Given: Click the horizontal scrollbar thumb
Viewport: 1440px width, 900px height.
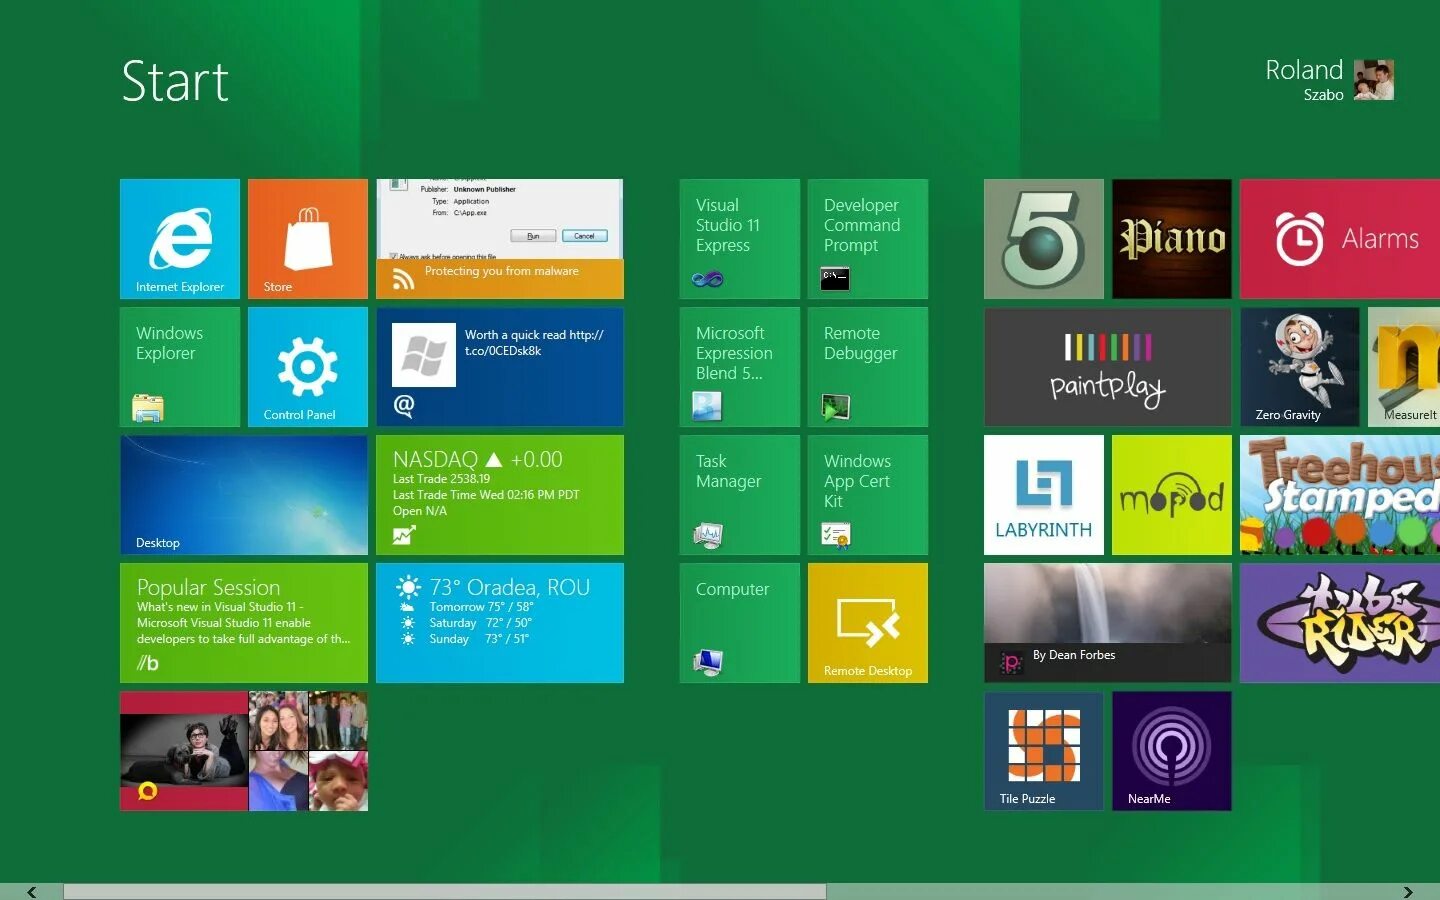Looking at the screenshot, I should pos(445,892).
